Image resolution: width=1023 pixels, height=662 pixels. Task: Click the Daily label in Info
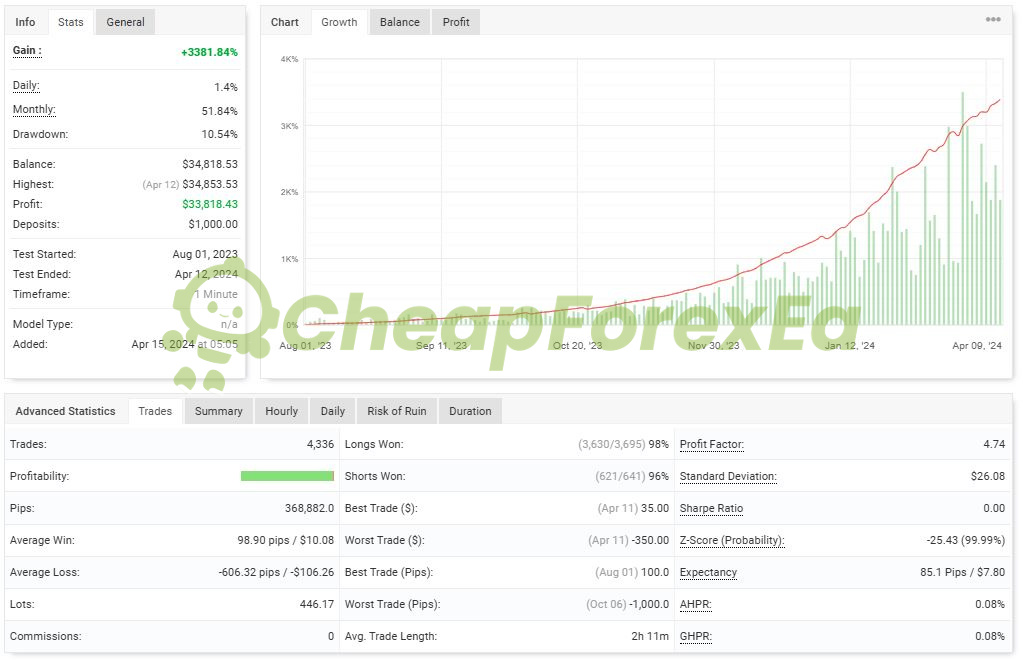(26, 85)
